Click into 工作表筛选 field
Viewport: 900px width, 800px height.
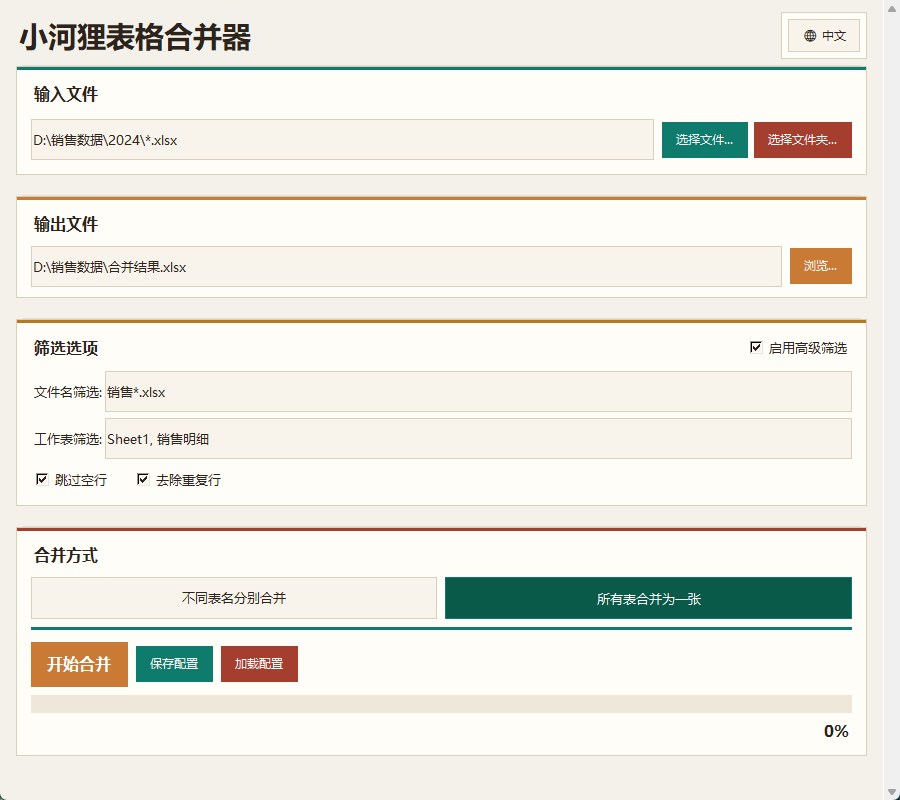click(x=478, y=438)
